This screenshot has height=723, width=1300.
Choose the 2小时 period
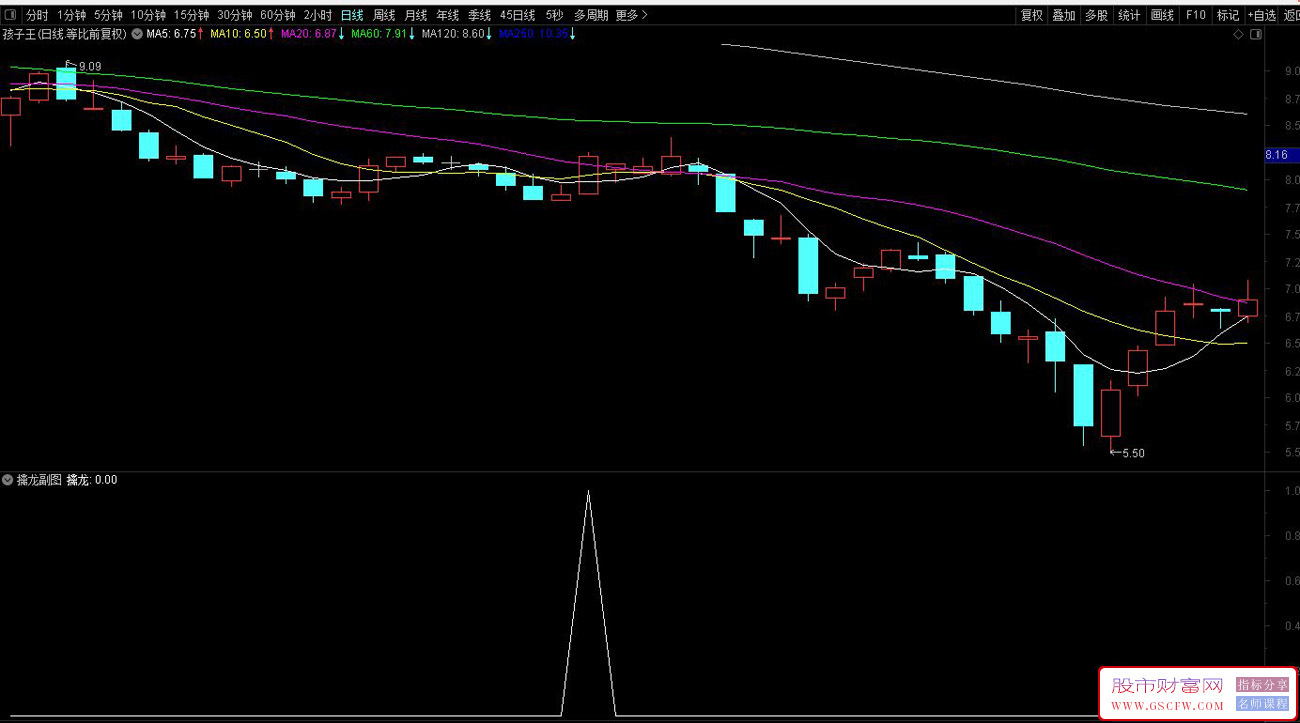tap(318, 15)
